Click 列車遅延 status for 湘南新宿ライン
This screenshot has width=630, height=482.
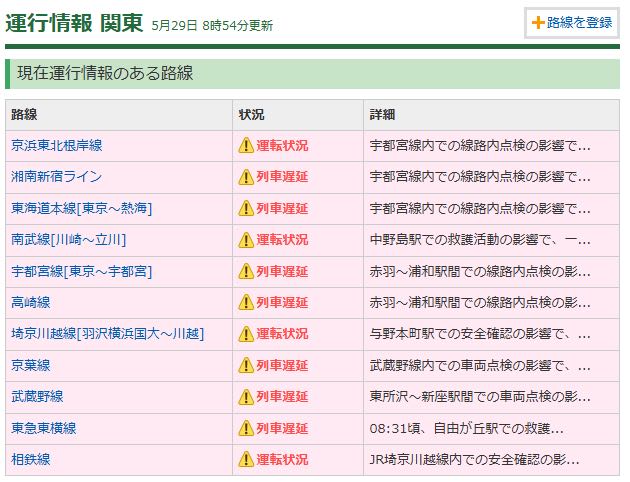[x=282, y=177]
